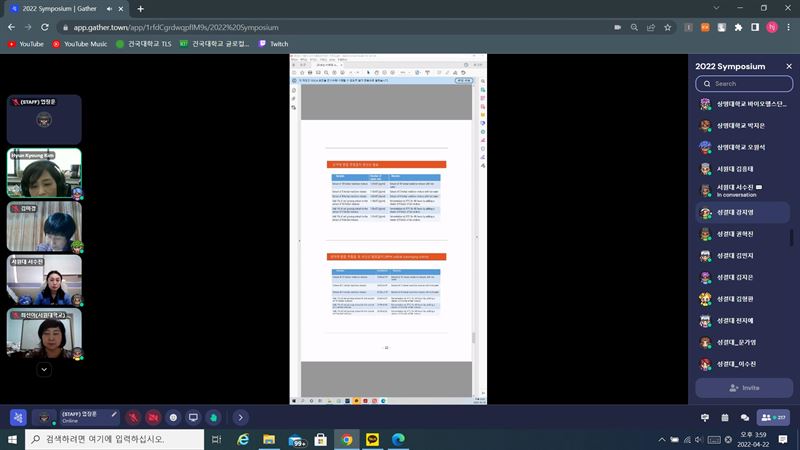Viewport: 800px width, 450px height.
Task: Switch to the 2022 Symposium Gather tab
Action: [x=62, y=8]
